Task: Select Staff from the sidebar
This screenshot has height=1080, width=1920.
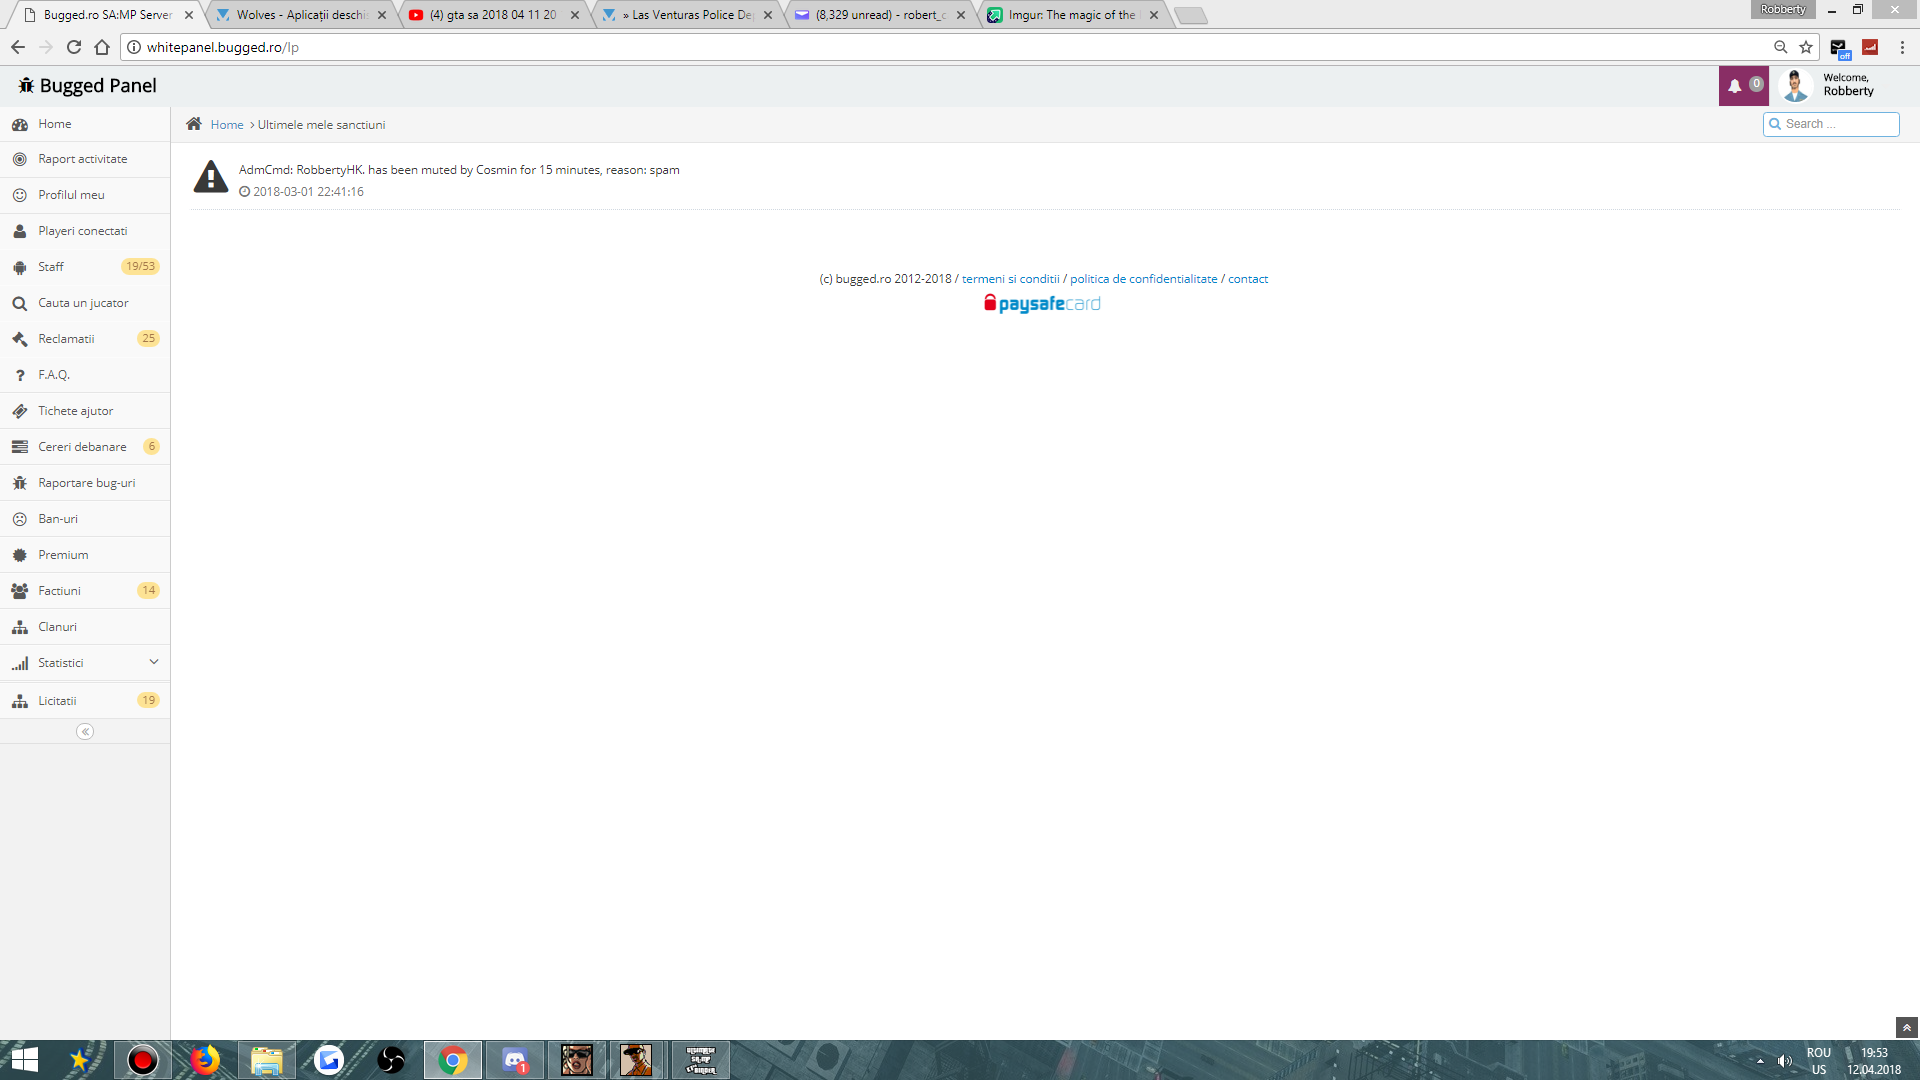Action: click(x=51, y=267)
